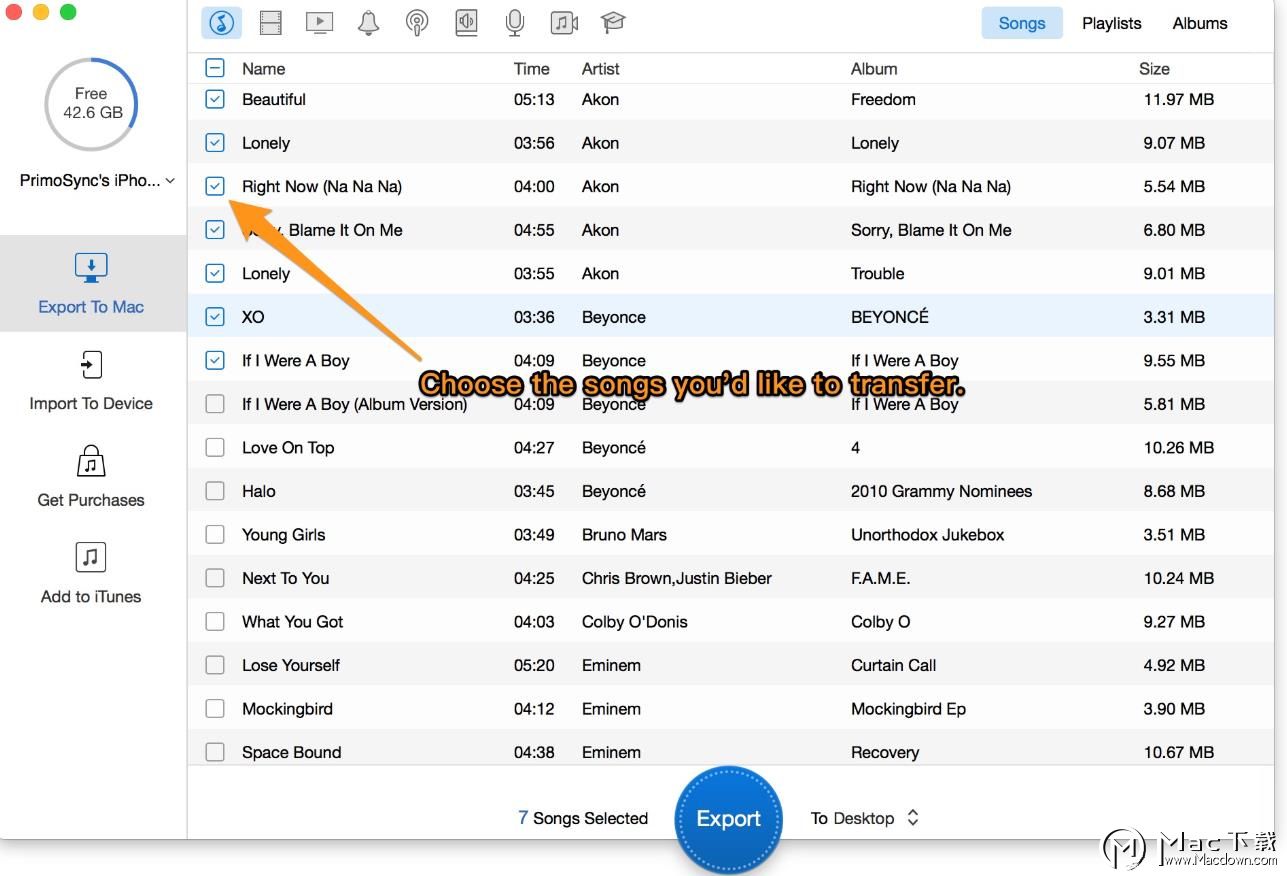Uncheck the Lonely 9.07 MB song checkbox
The width and height of the screenshot is (1287, 876).
215,143
